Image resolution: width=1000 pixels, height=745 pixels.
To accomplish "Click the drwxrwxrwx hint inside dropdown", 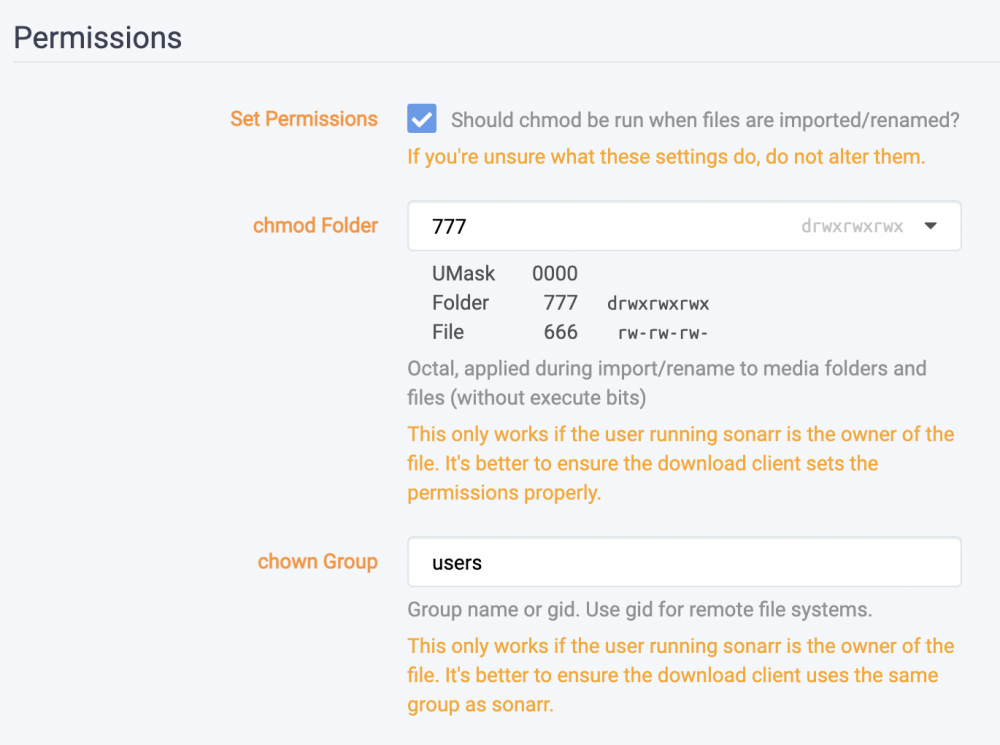I will 852,226.
